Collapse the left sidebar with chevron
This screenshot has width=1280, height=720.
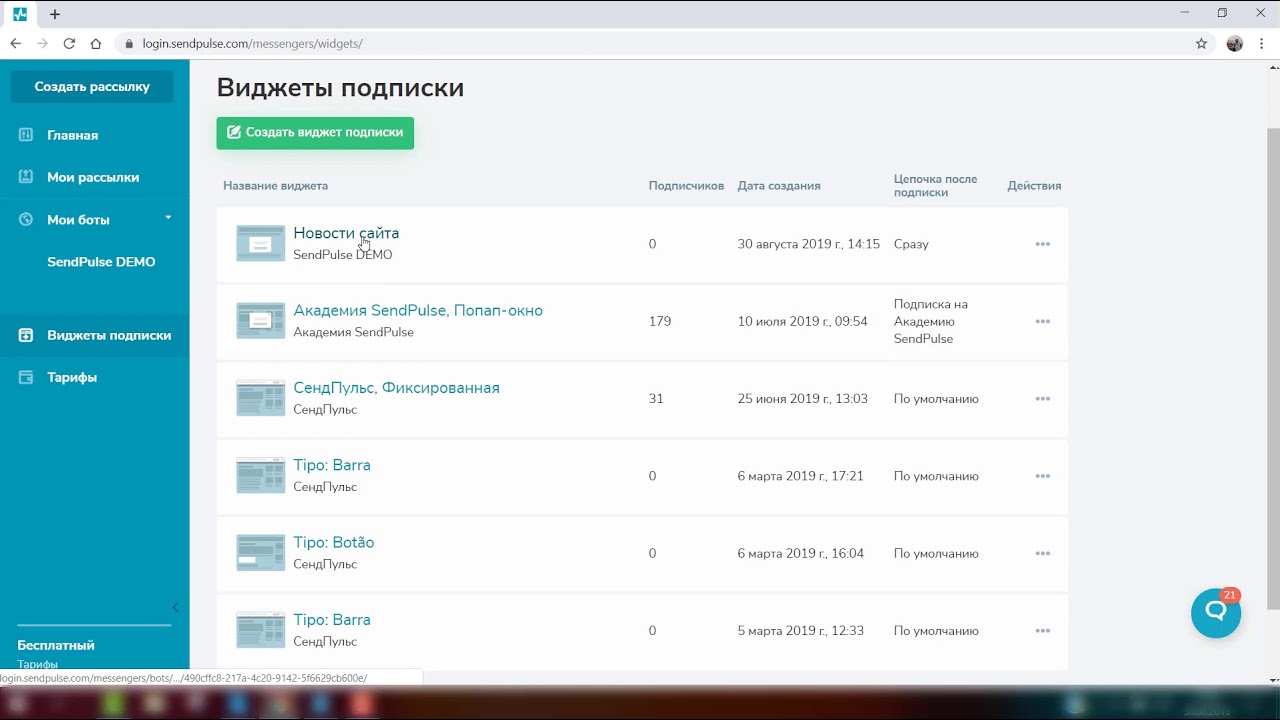176,607
